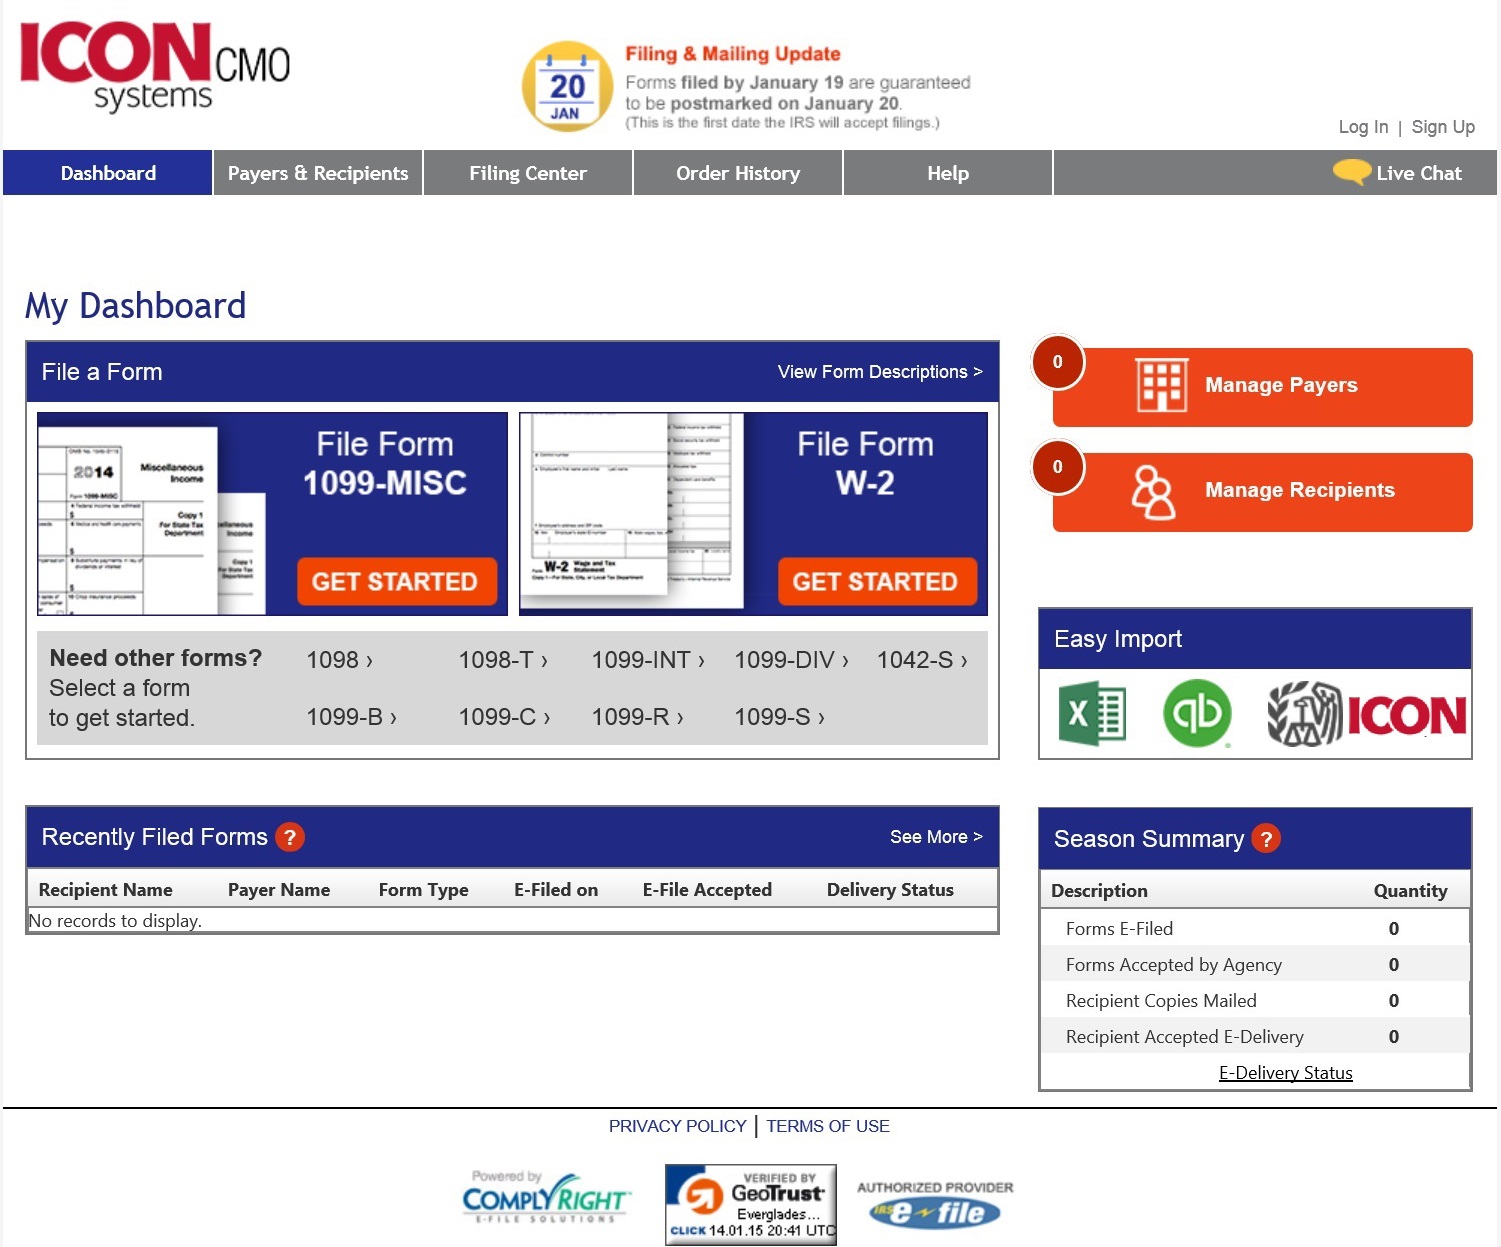Open the Order History tab
This screenshot has width=1501, height=1247.
(737, 172)
